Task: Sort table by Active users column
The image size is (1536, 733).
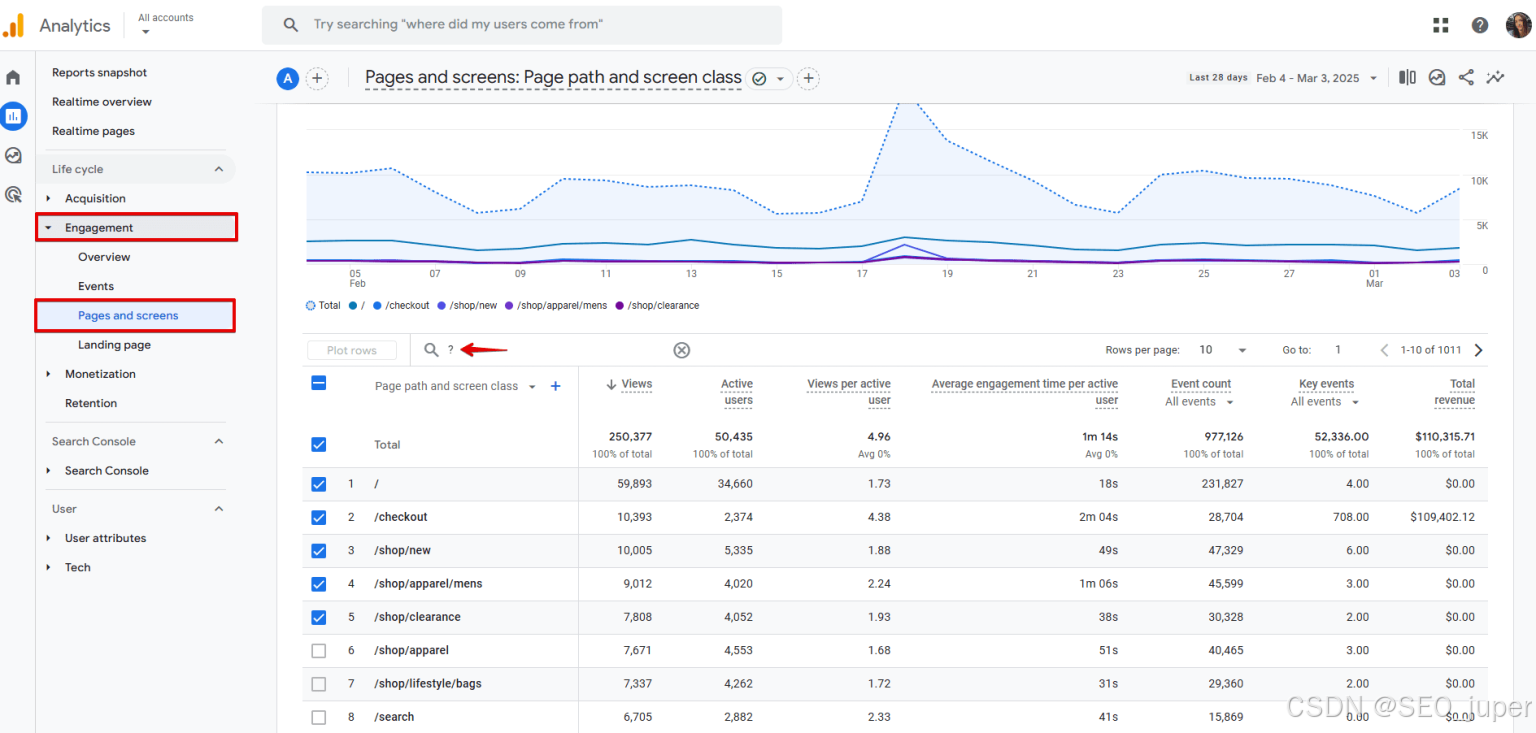Action: [737, 392]
